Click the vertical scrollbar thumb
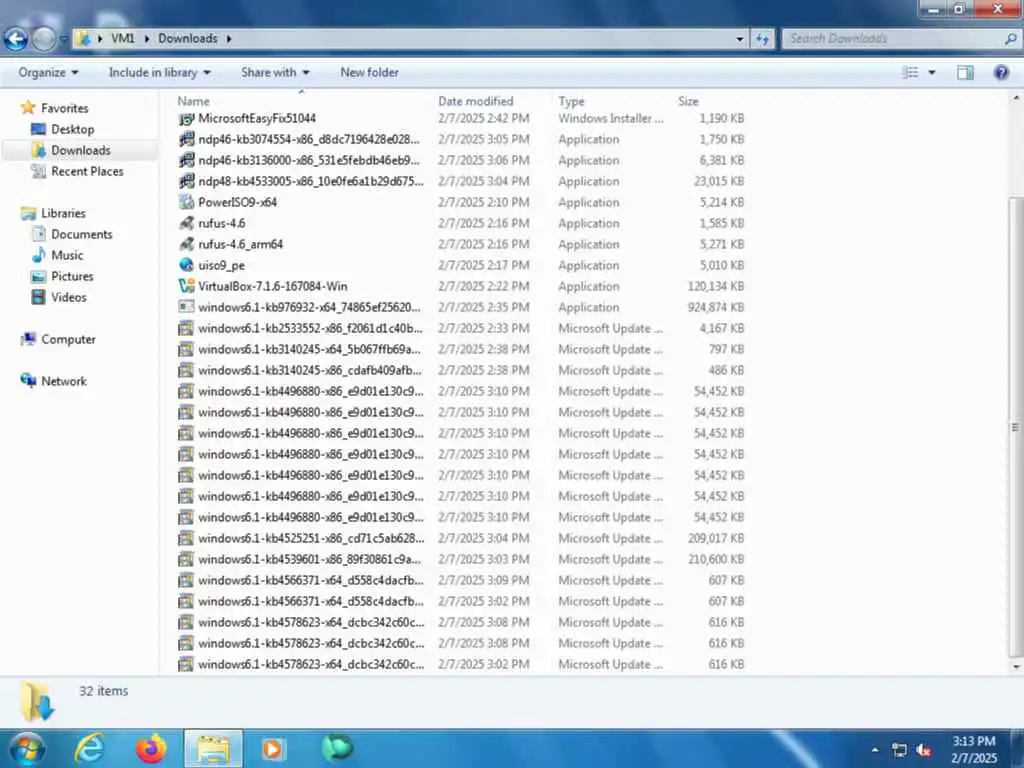This screenshot has width=1024, height=768. (x=1015, y=427)
